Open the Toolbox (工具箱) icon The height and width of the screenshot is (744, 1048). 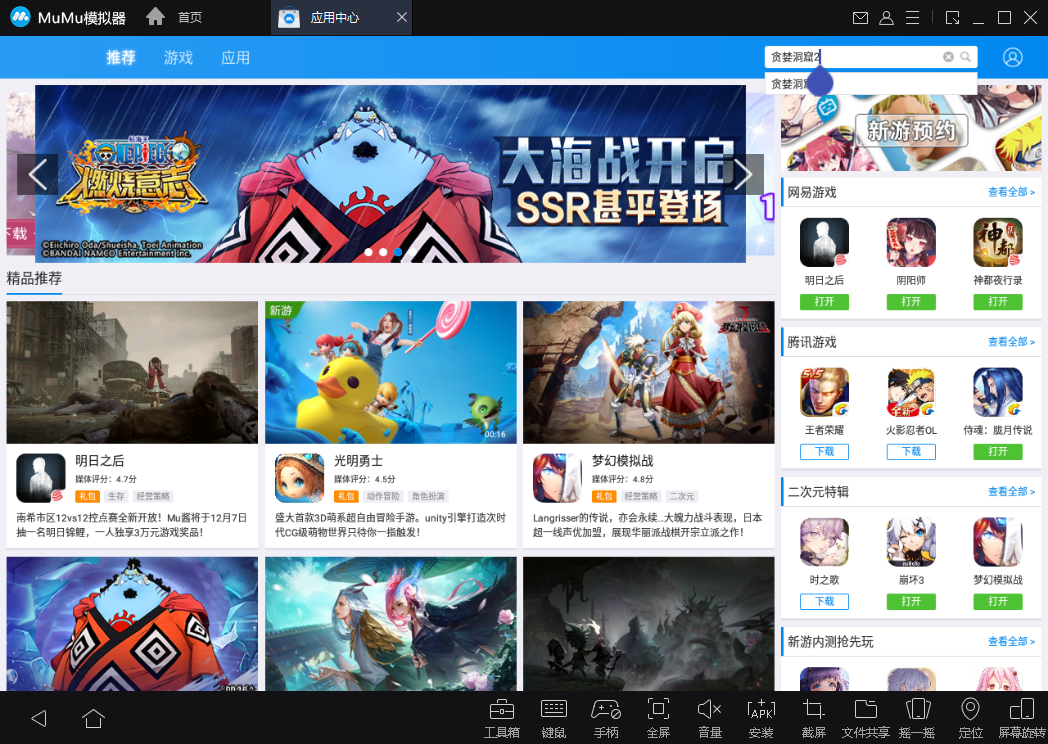(x=501, y=718)
